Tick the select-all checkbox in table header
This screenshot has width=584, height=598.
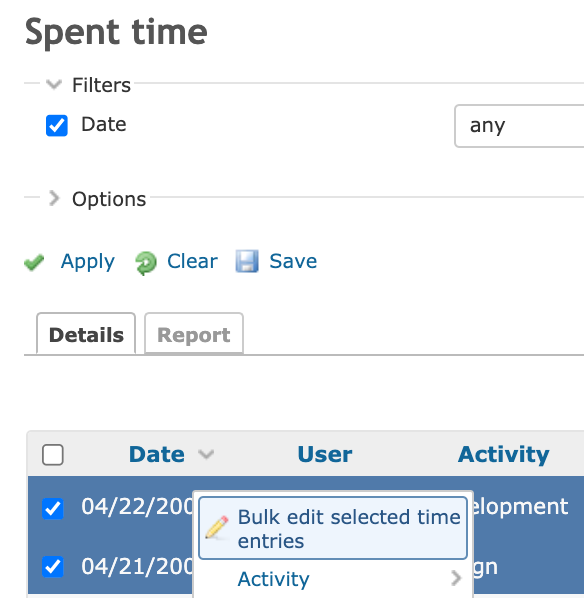53,455
